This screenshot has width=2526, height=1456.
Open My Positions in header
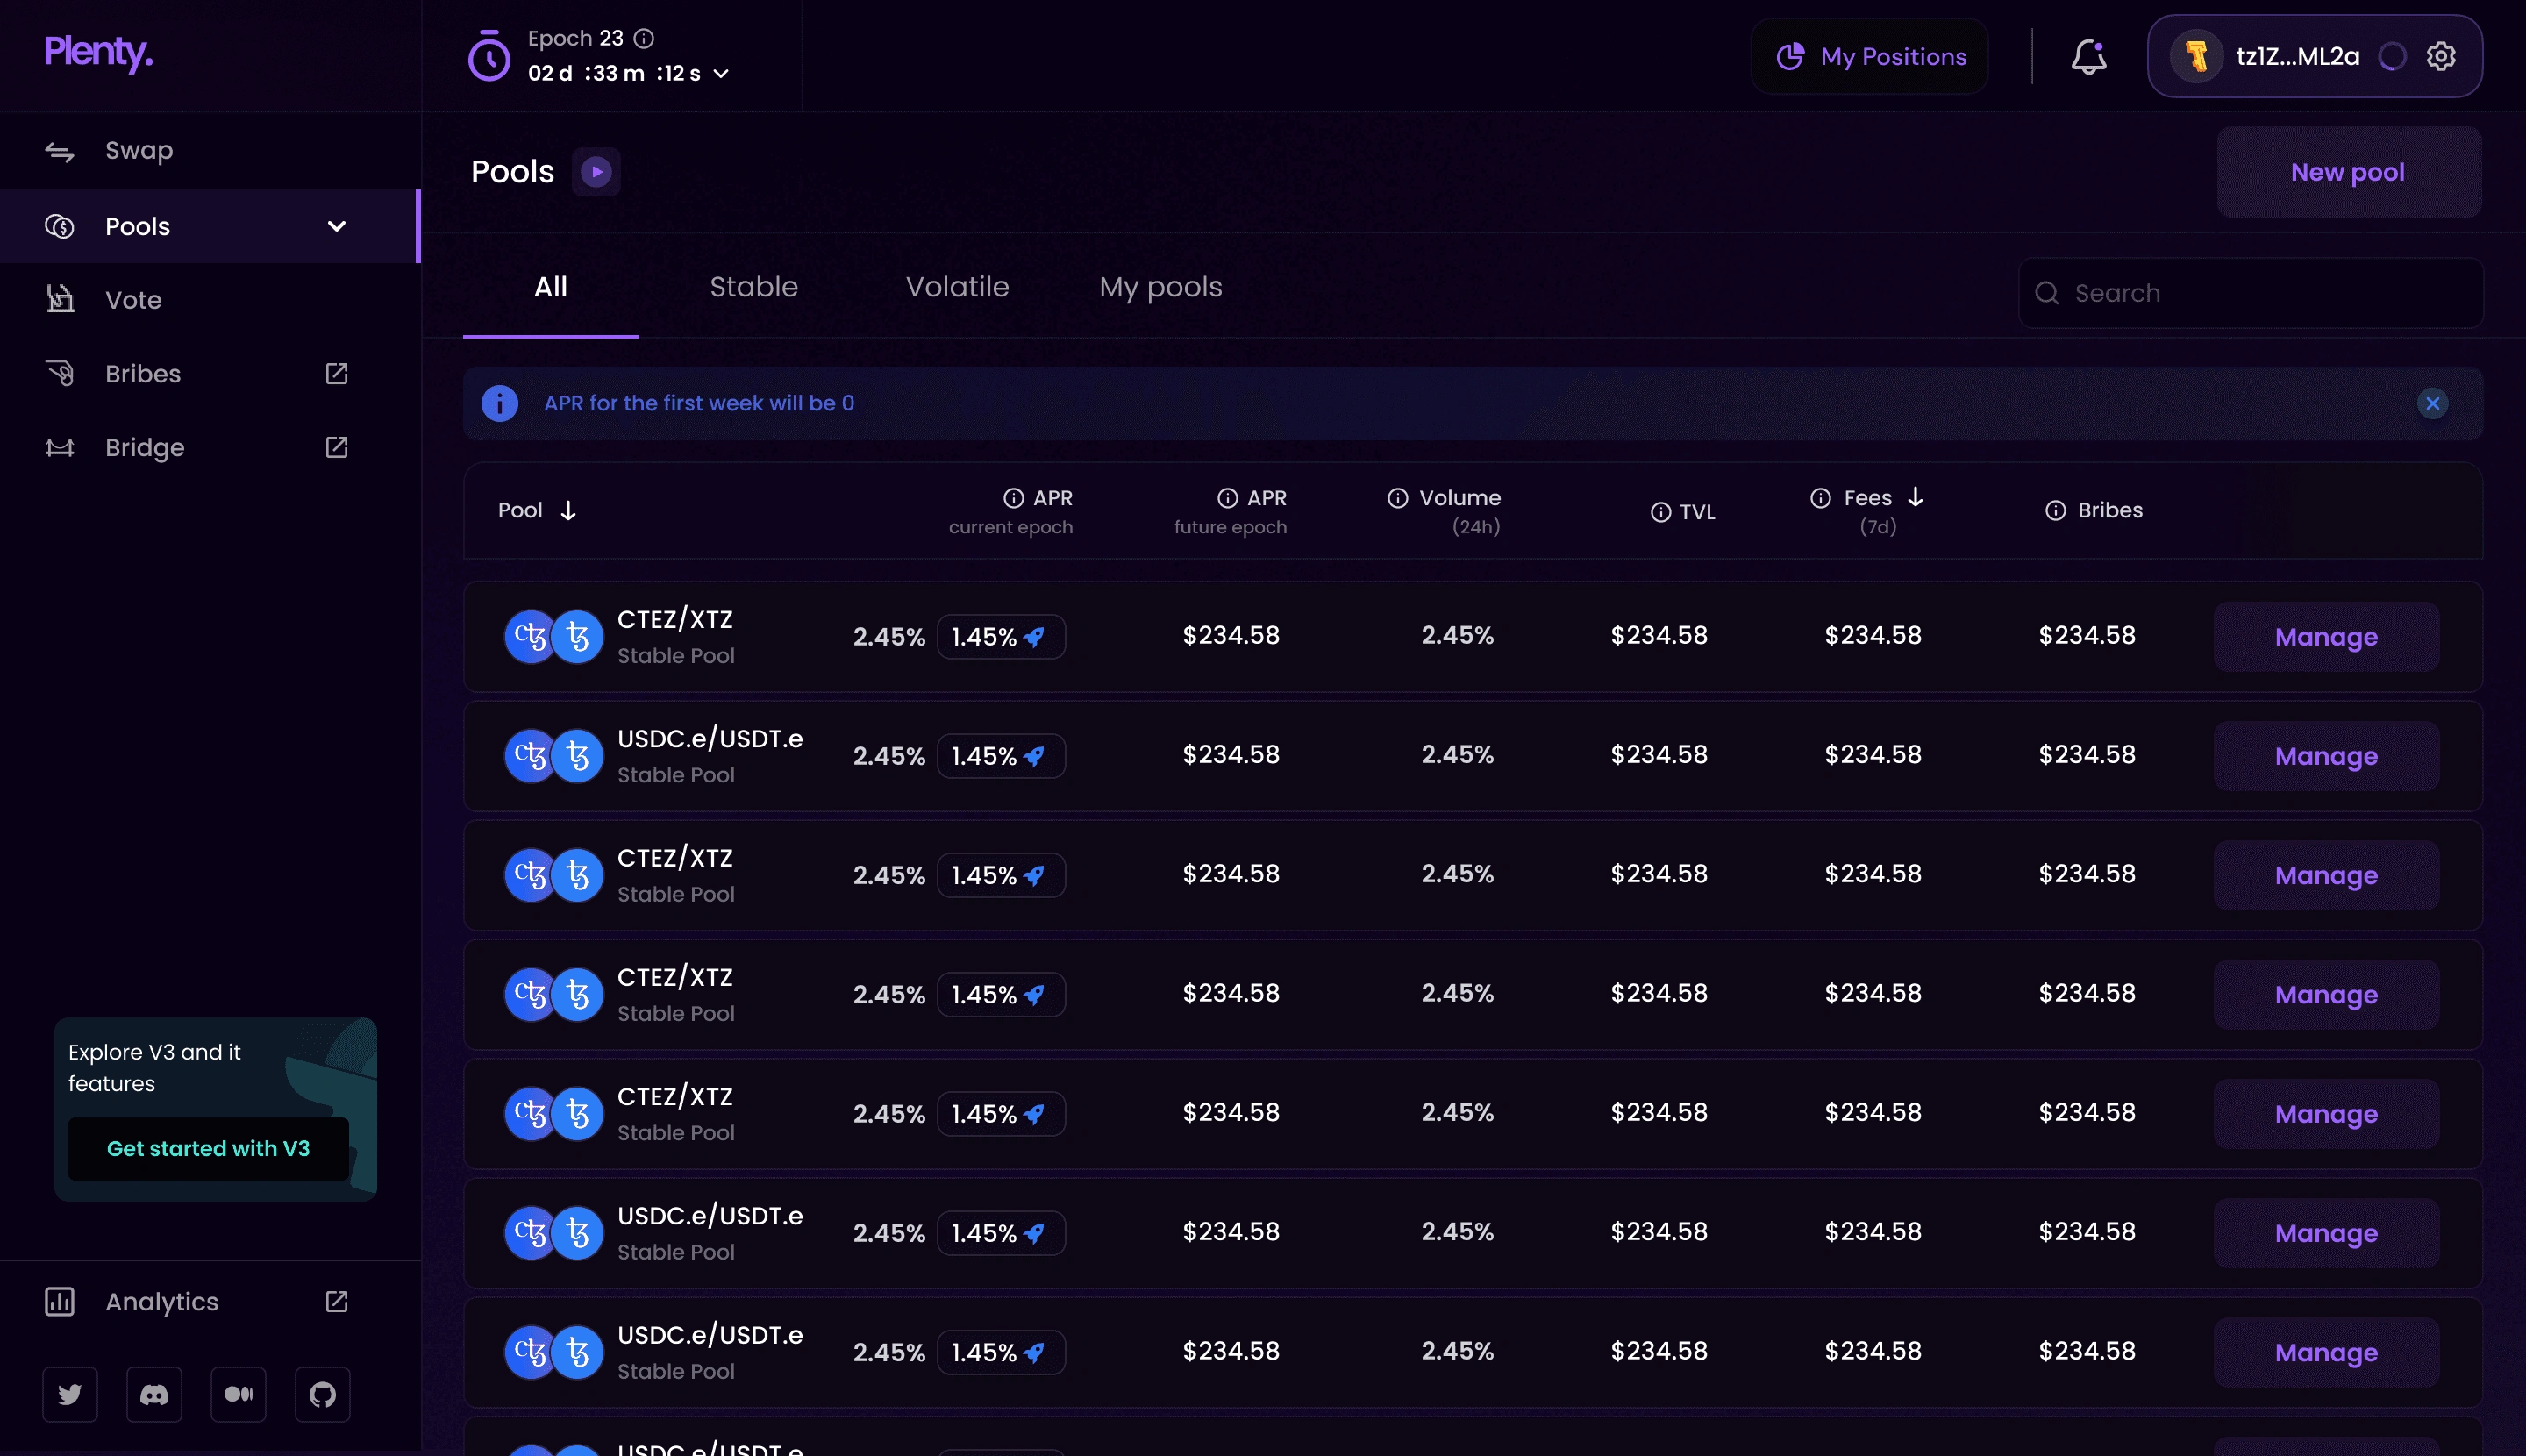coord(1870,57)
